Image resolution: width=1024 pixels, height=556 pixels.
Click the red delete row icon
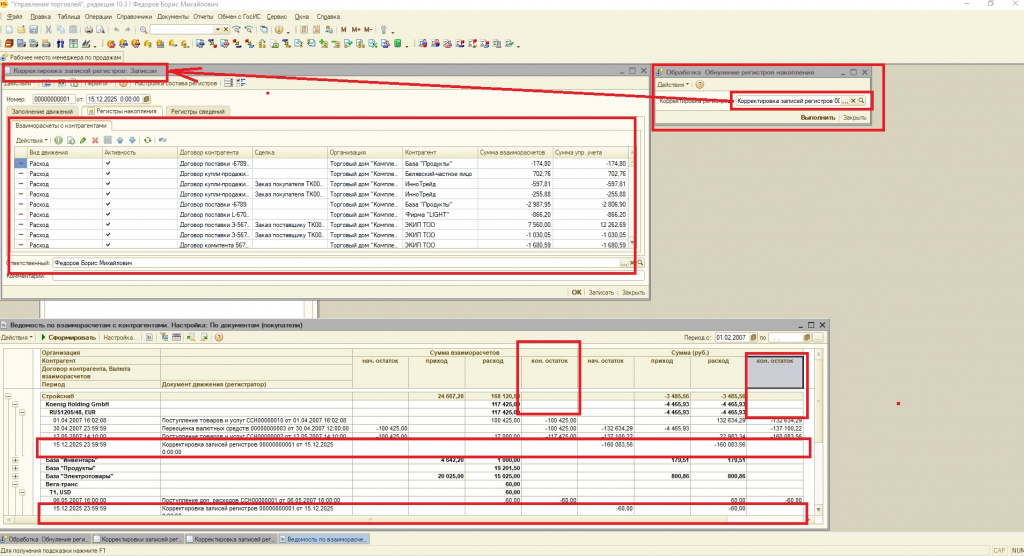click(96, 140)
